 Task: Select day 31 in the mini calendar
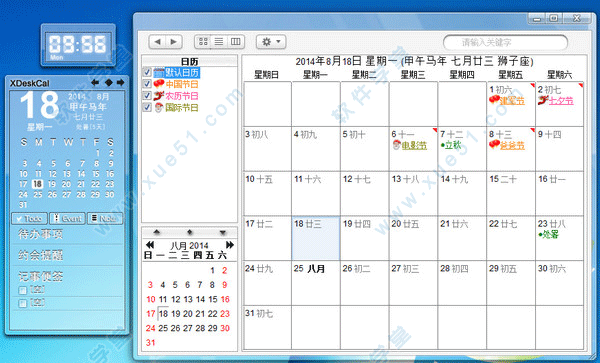[x=151, y=342]
